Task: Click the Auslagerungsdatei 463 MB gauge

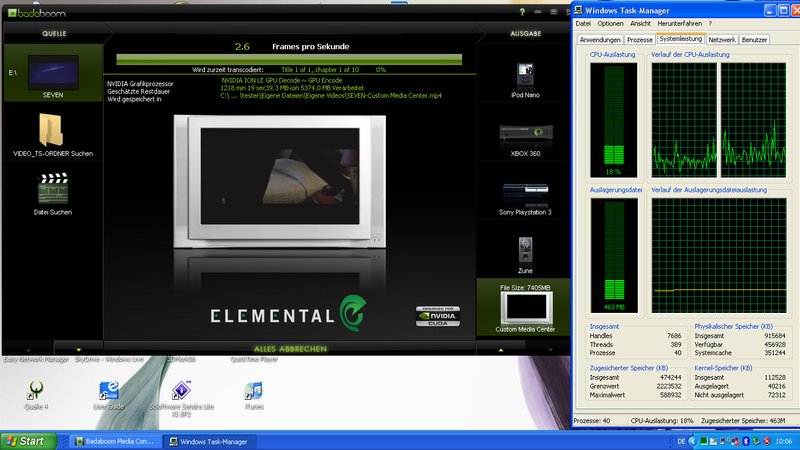Action: tap(614, 255)
